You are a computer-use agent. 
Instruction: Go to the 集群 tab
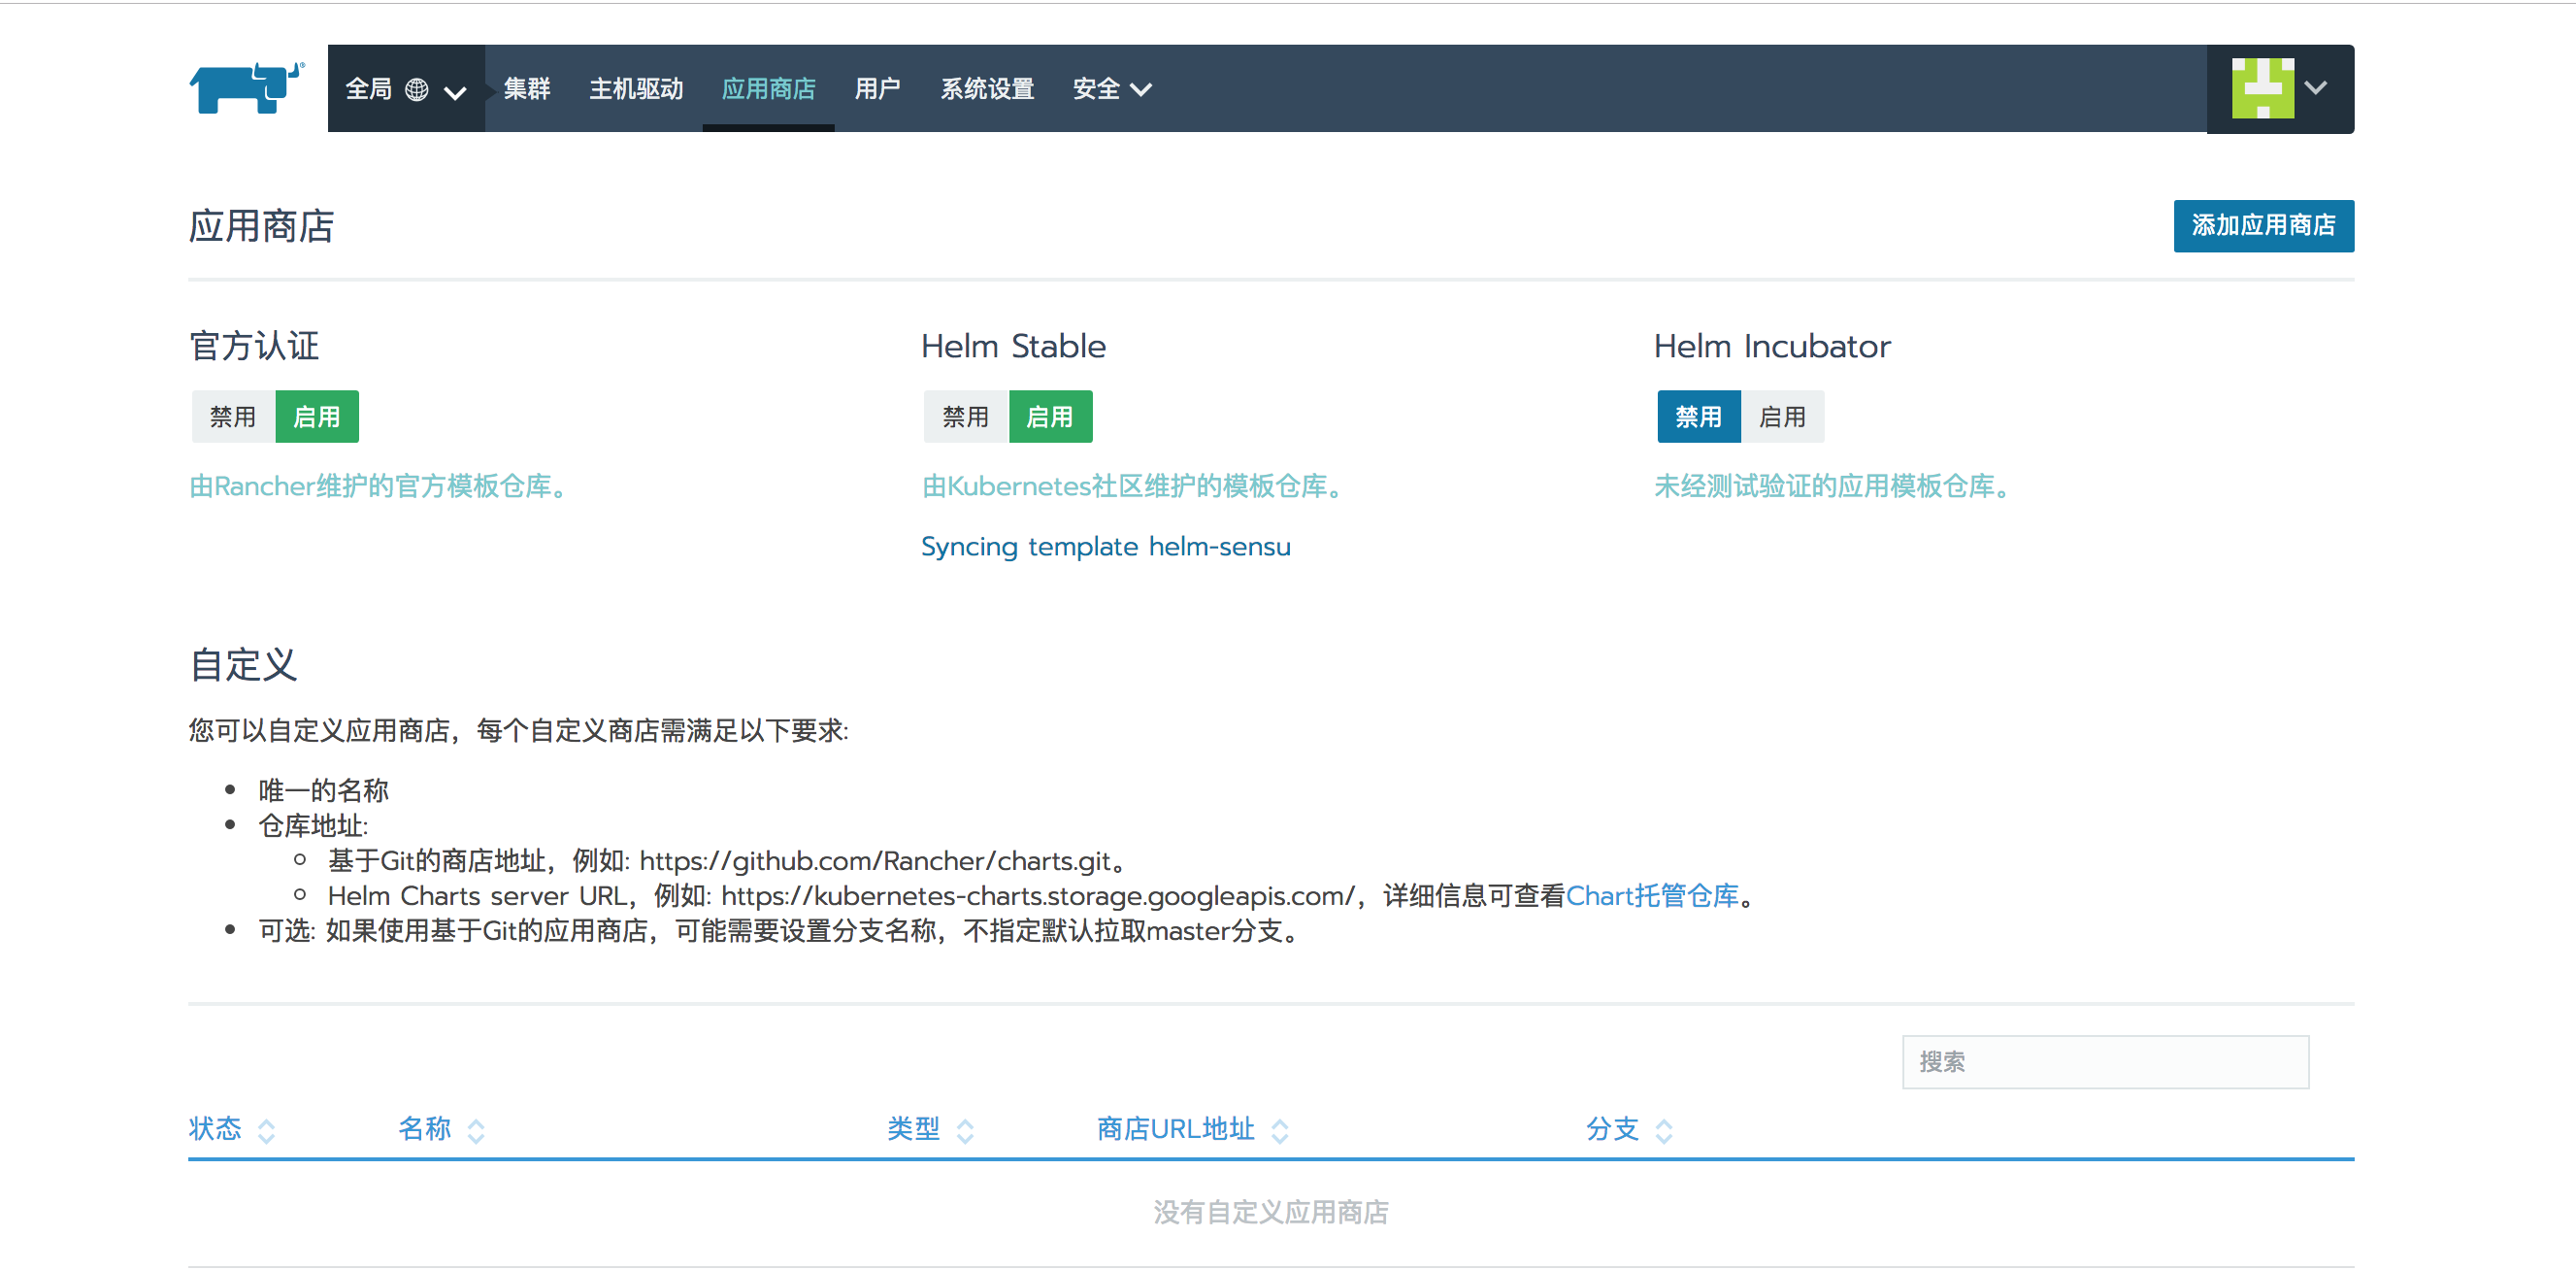[x=527, y=89]
